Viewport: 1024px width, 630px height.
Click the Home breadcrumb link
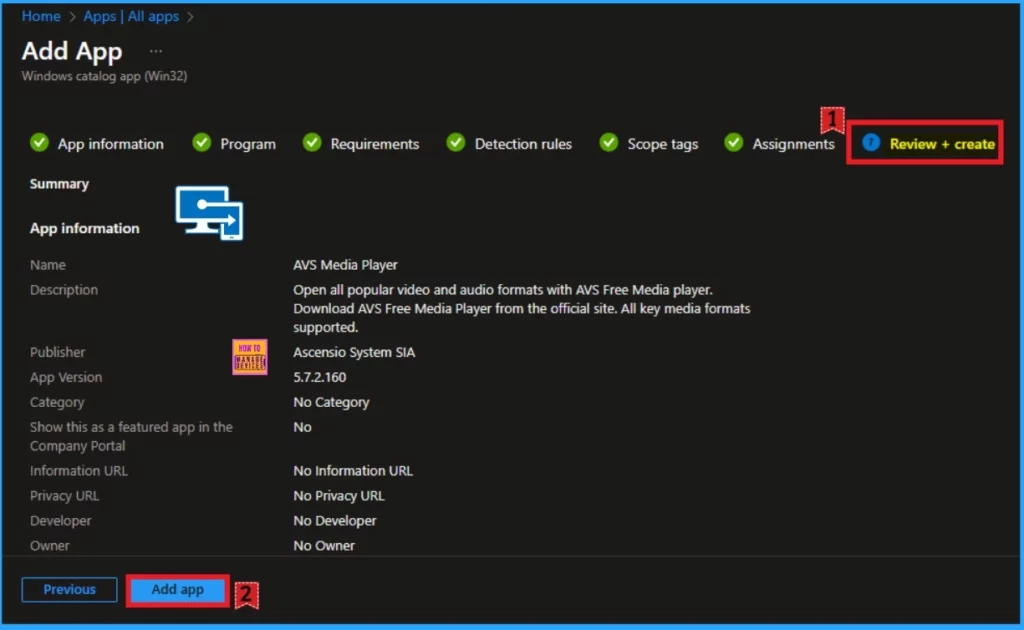coord(41,16)
